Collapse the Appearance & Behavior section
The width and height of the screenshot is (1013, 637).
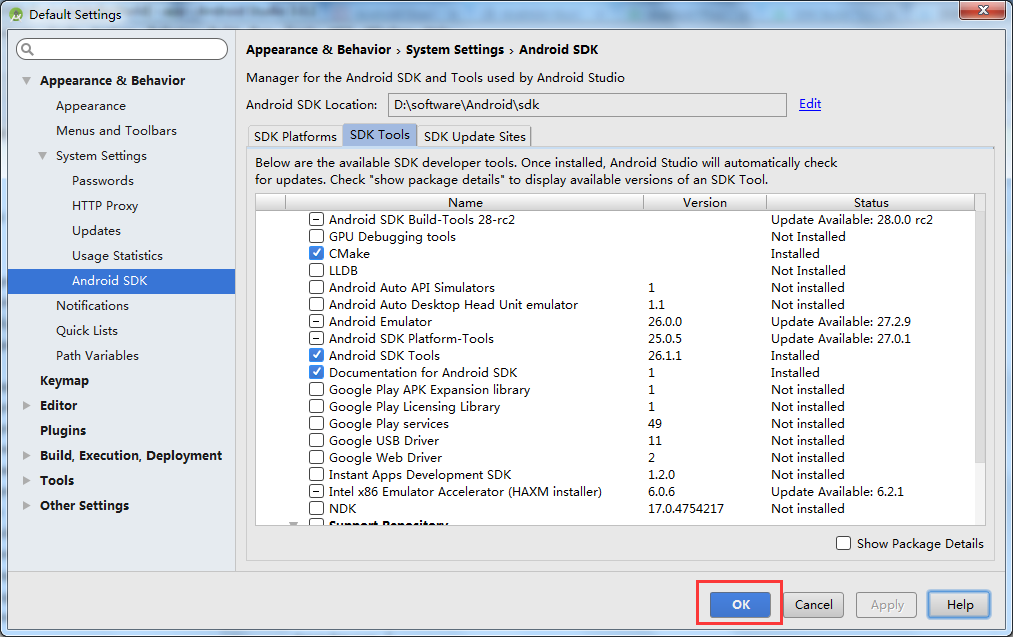[x=26, y=81]
